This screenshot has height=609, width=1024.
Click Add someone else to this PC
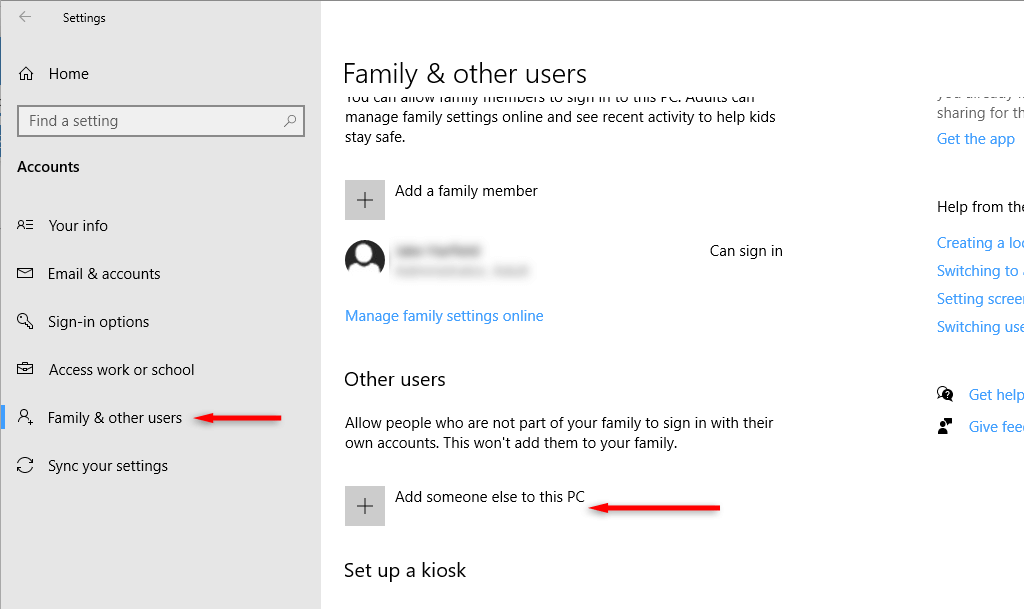(489, 497)
